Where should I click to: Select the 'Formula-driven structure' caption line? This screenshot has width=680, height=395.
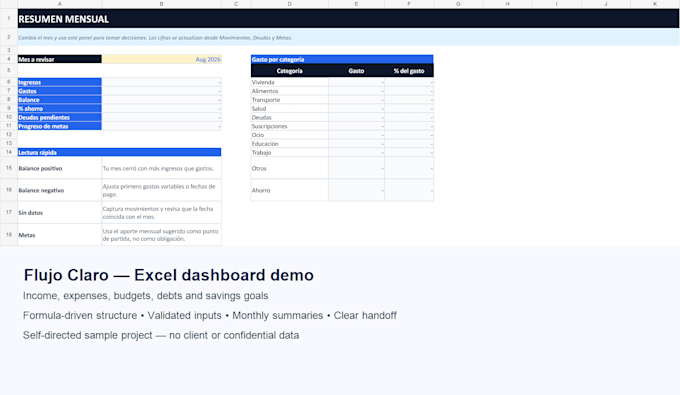click(210, 316)
